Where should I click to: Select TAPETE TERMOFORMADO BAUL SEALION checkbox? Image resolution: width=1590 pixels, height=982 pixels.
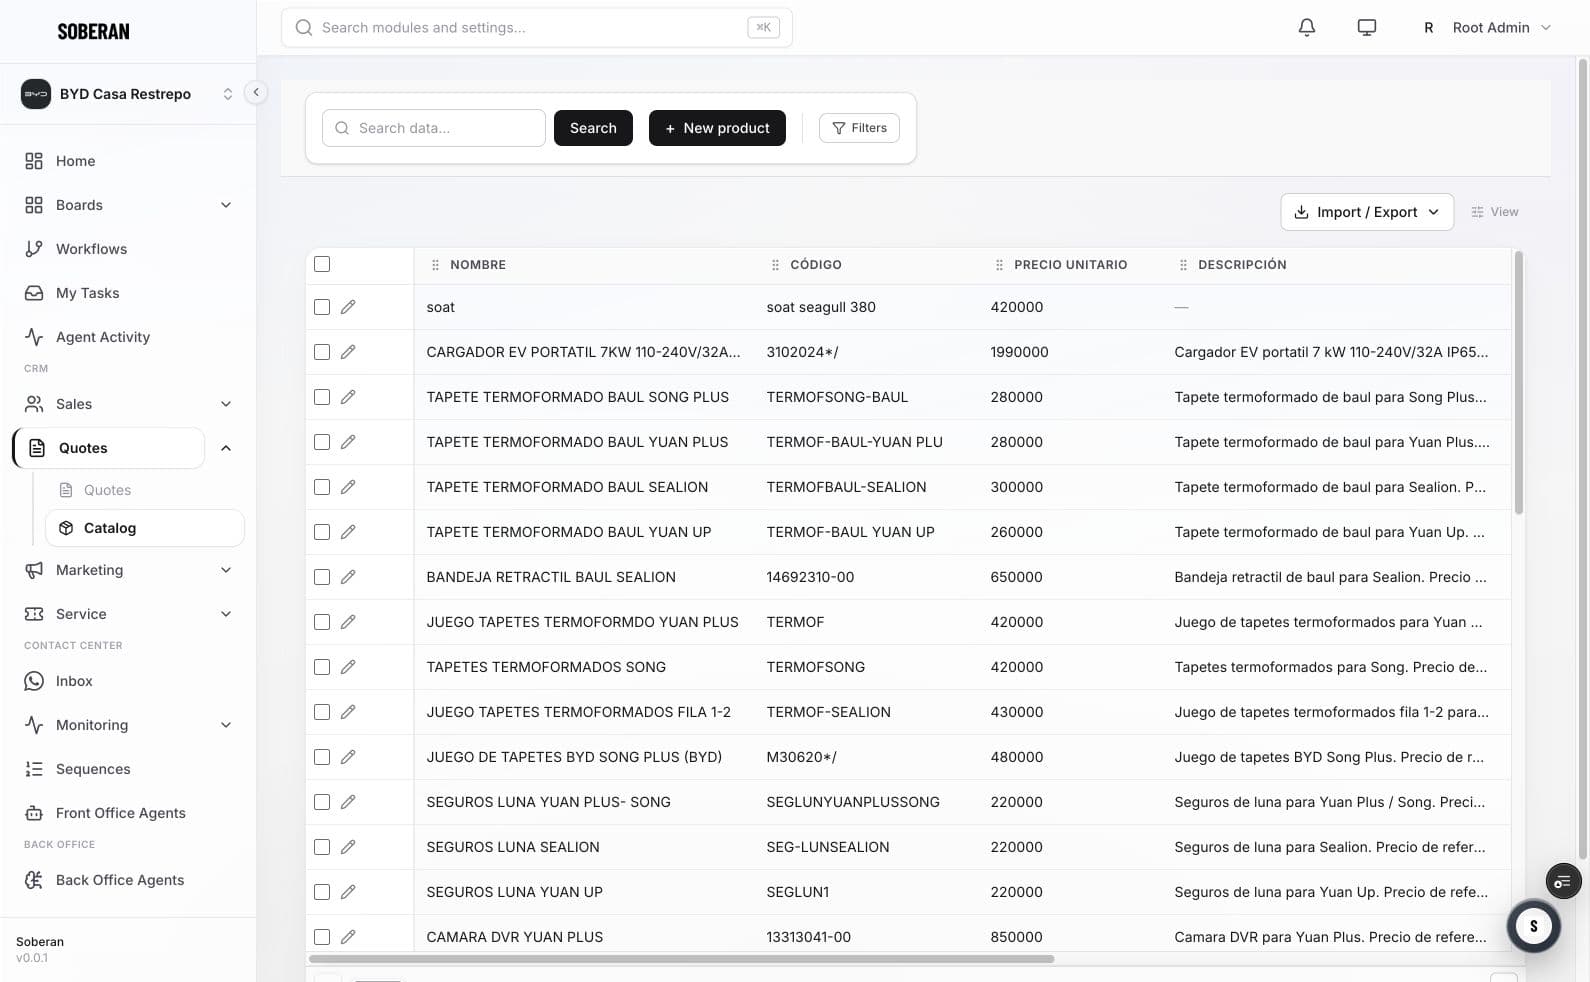[x=322, y=487]
